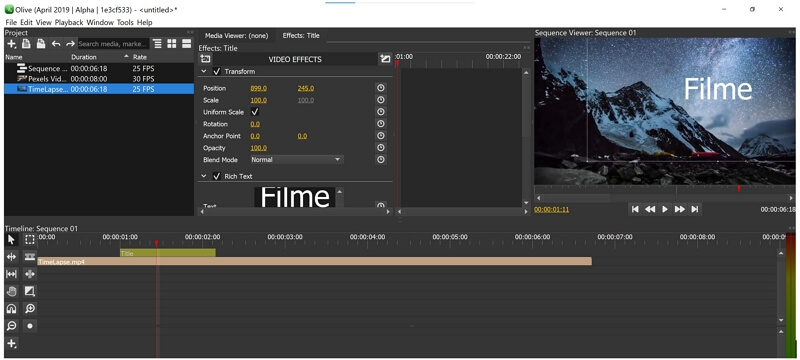Disable the Transform effect checkbox

click(x=217, y=71)
